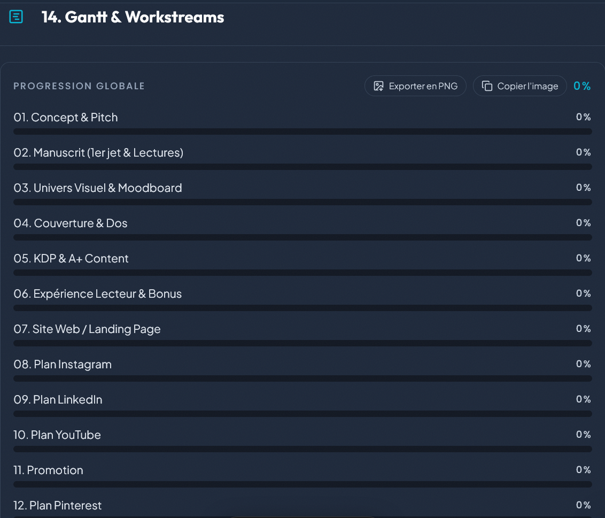Select the 14. Gantt & Workstreams heading
The height and width of the screenshot is (518, 605).
click(x=133, y=17)
